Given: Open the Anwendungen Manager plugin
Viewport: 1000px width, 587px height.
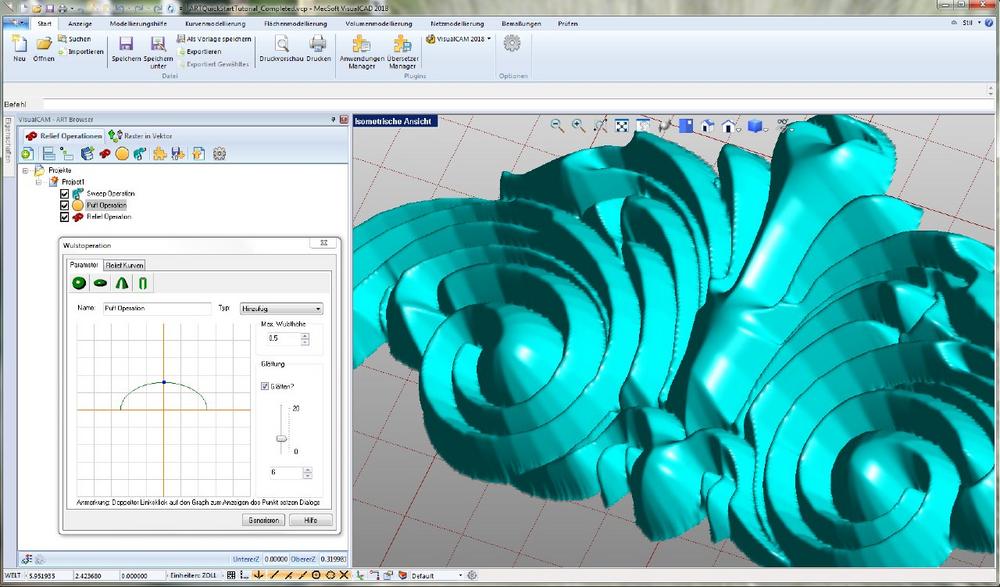Looking at the screenshot, I should click(x=361, y=45).
